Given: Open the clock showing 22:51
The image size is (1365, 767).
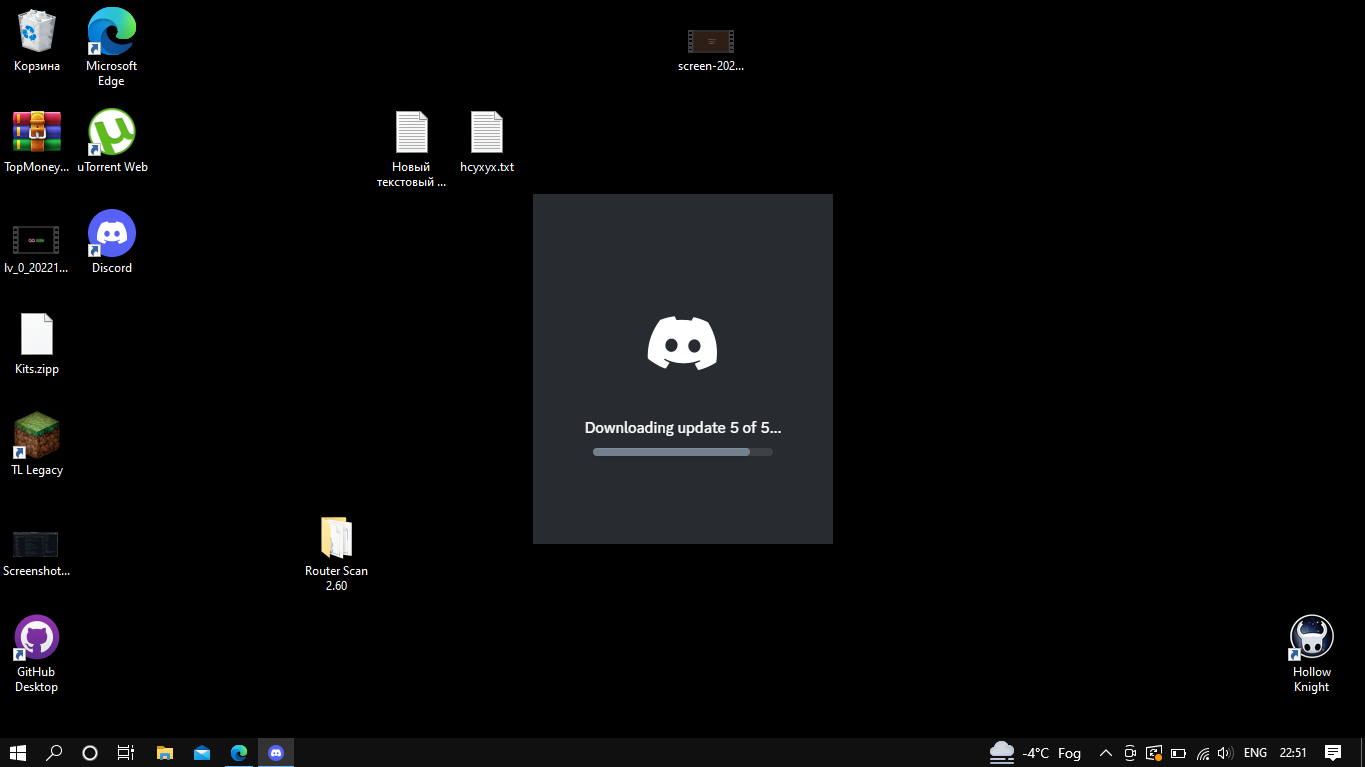Looking at the screenshot, I should click(1293, 753).
